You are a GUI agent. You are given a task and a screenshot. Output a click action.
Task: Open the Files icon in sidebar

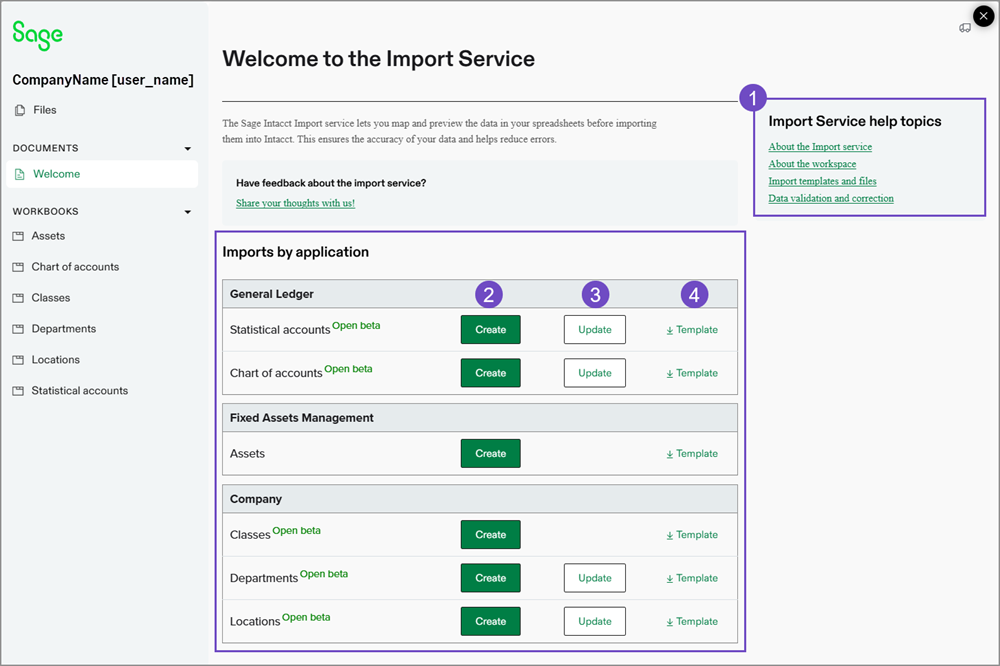coord(20,110)
